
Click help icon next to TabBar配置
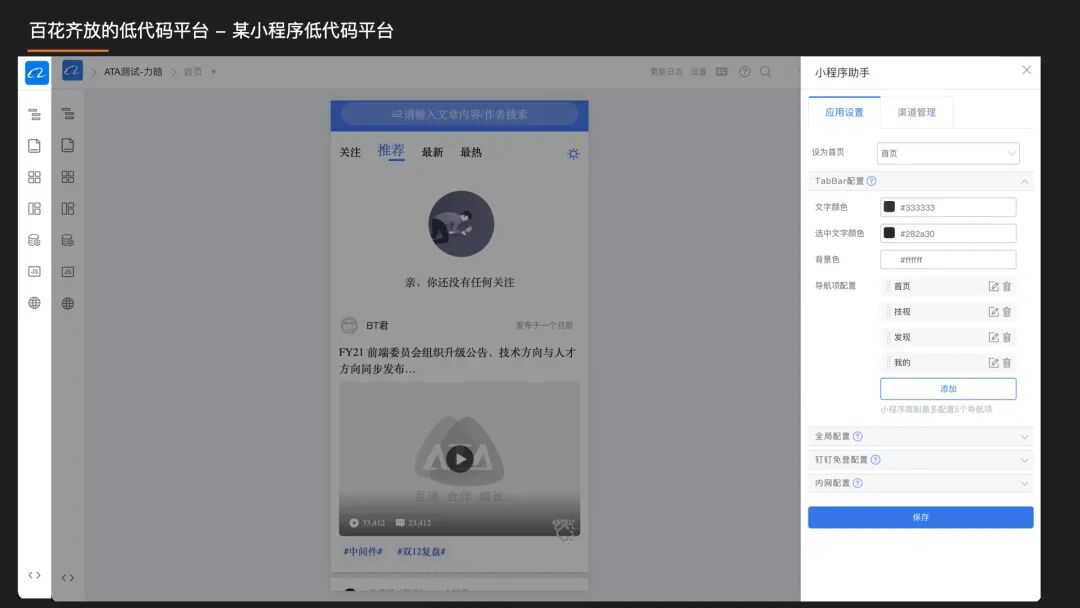[871, 181]
